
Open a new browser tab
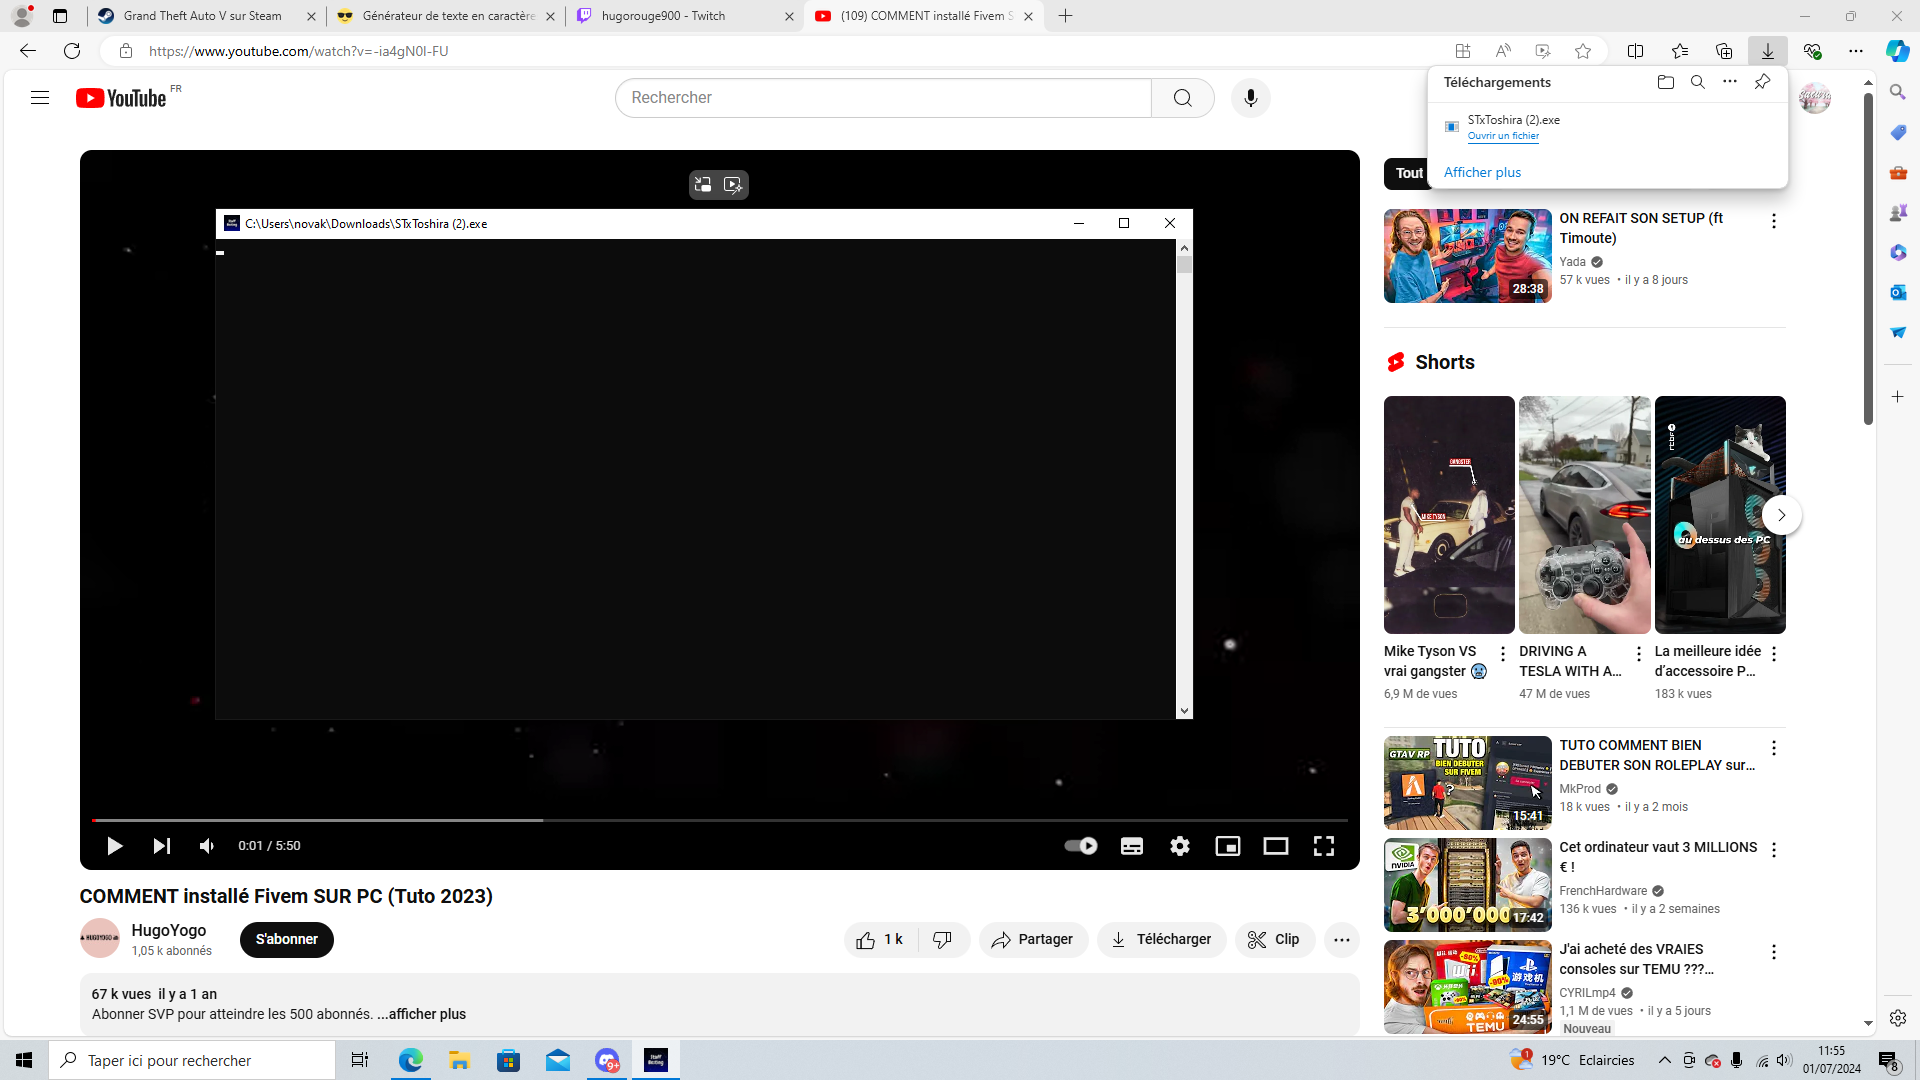point(1066,16)
